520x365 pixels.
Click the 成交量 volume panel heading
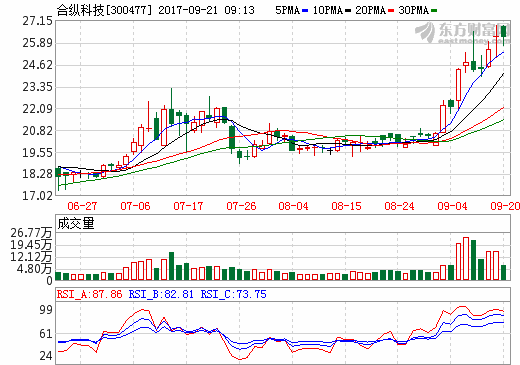(x=76, y=223)
